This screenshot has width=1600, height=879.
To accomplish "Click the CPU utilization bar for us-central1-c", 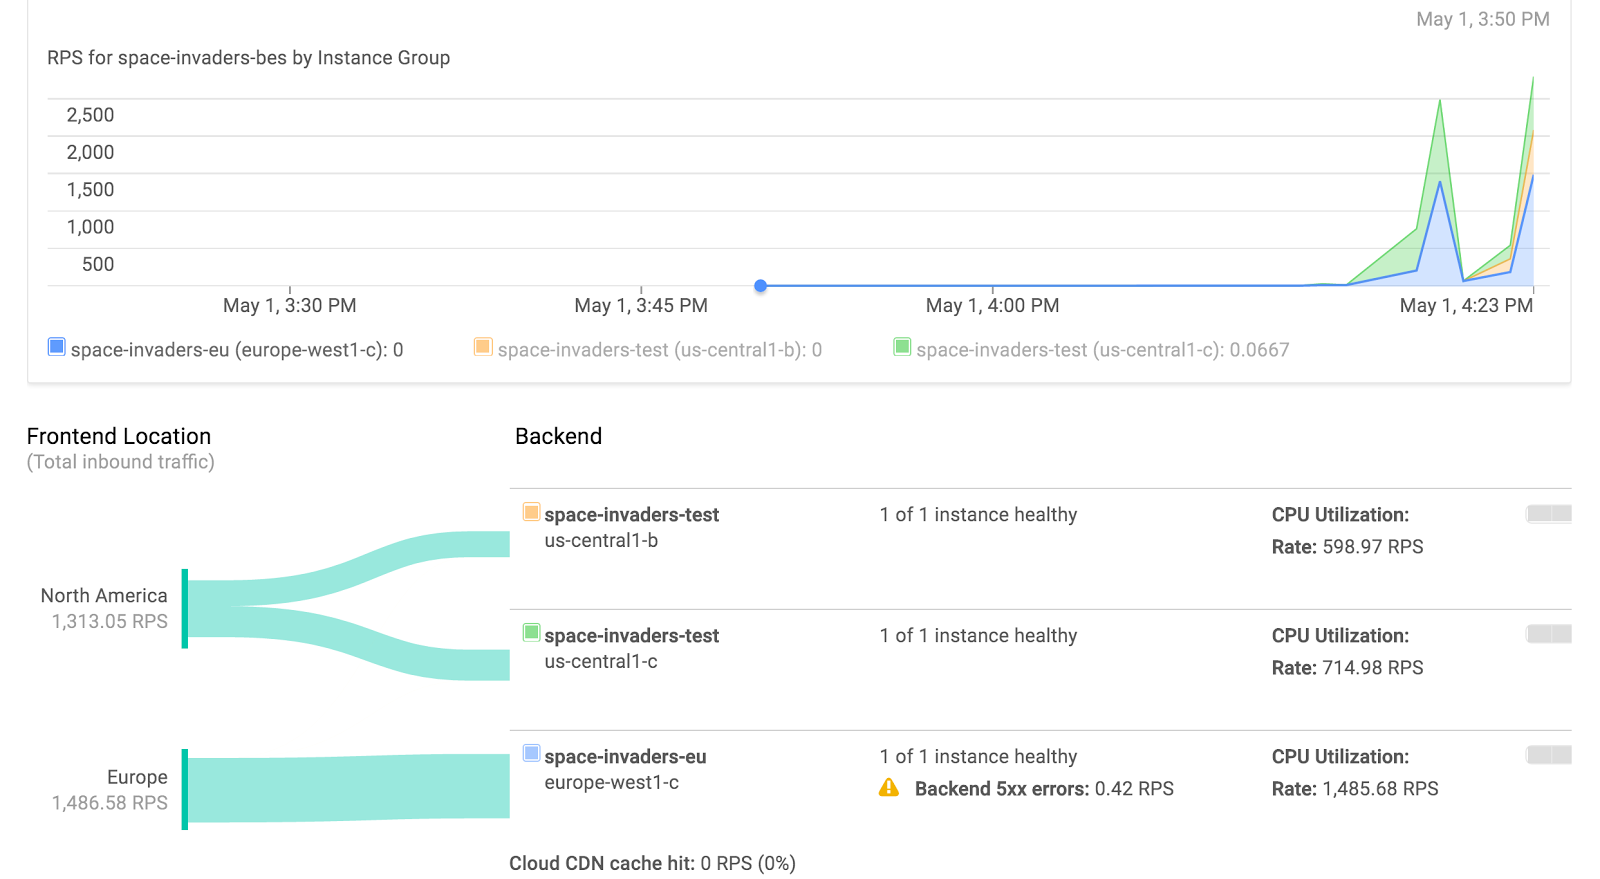I will click(1549, 634).
